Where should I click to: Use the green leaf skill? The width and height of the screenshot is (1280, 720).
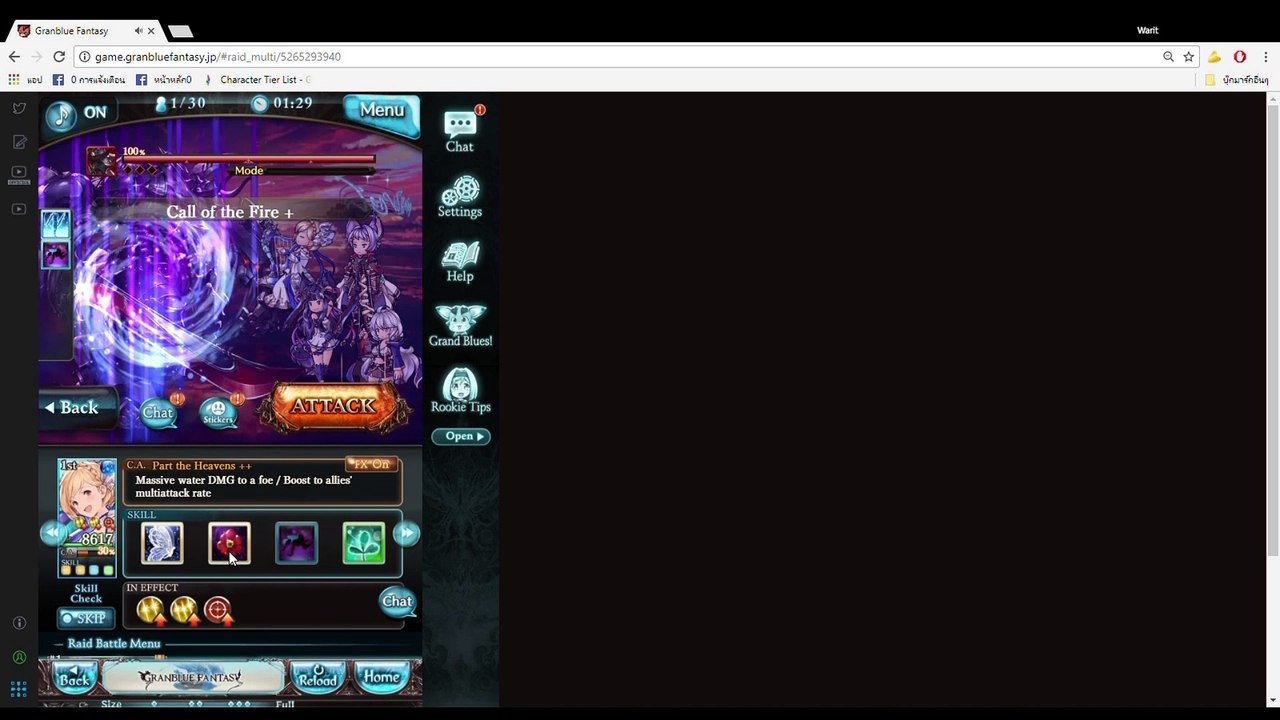(x=363, y=543)
